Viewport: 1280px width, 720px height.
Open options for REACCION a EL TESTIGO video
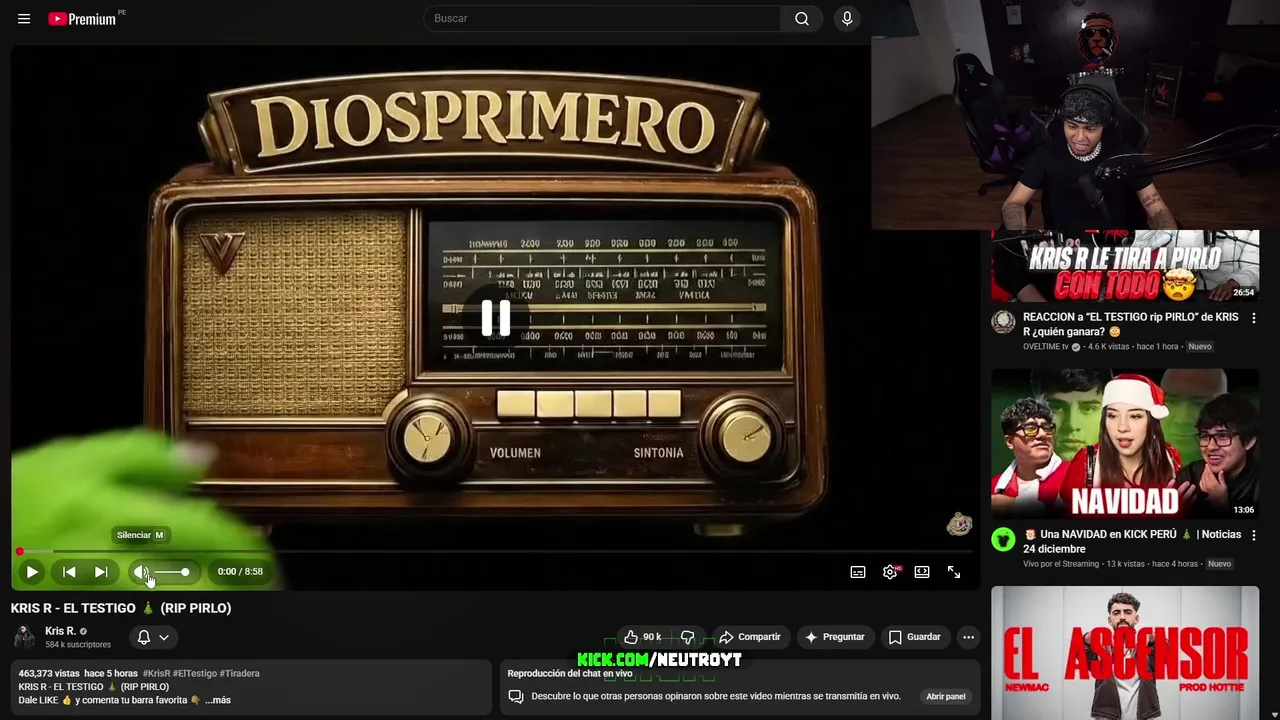(x=1254, y=318)
